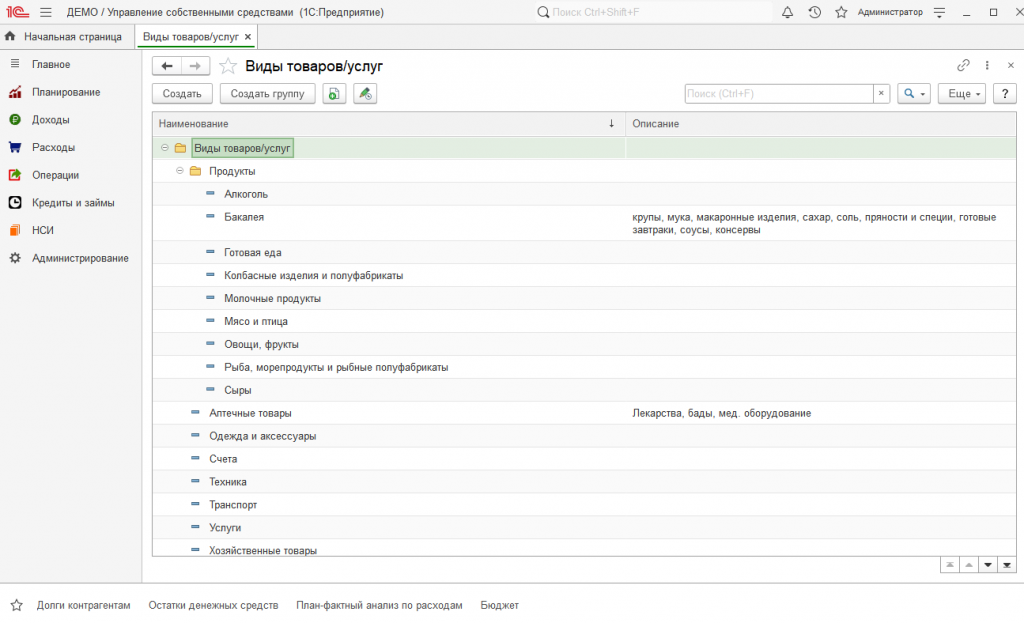The height and width of the screenshot is (623, 1024).
Task: Click the Описание column header
Action: (820, 123)
